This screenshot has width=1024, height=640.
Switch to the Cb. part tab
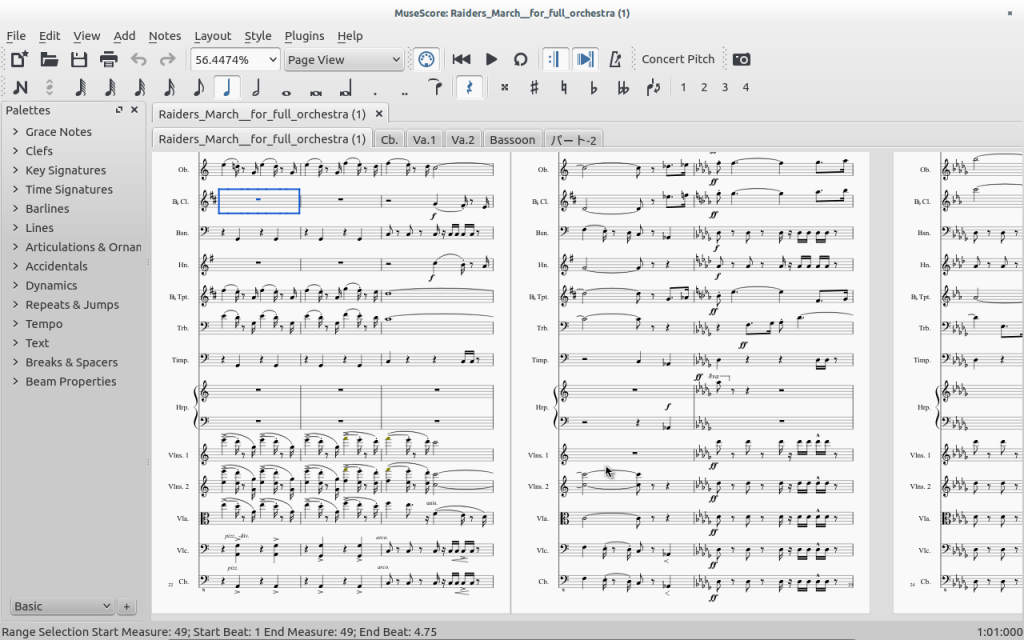[x=389, y=140]
